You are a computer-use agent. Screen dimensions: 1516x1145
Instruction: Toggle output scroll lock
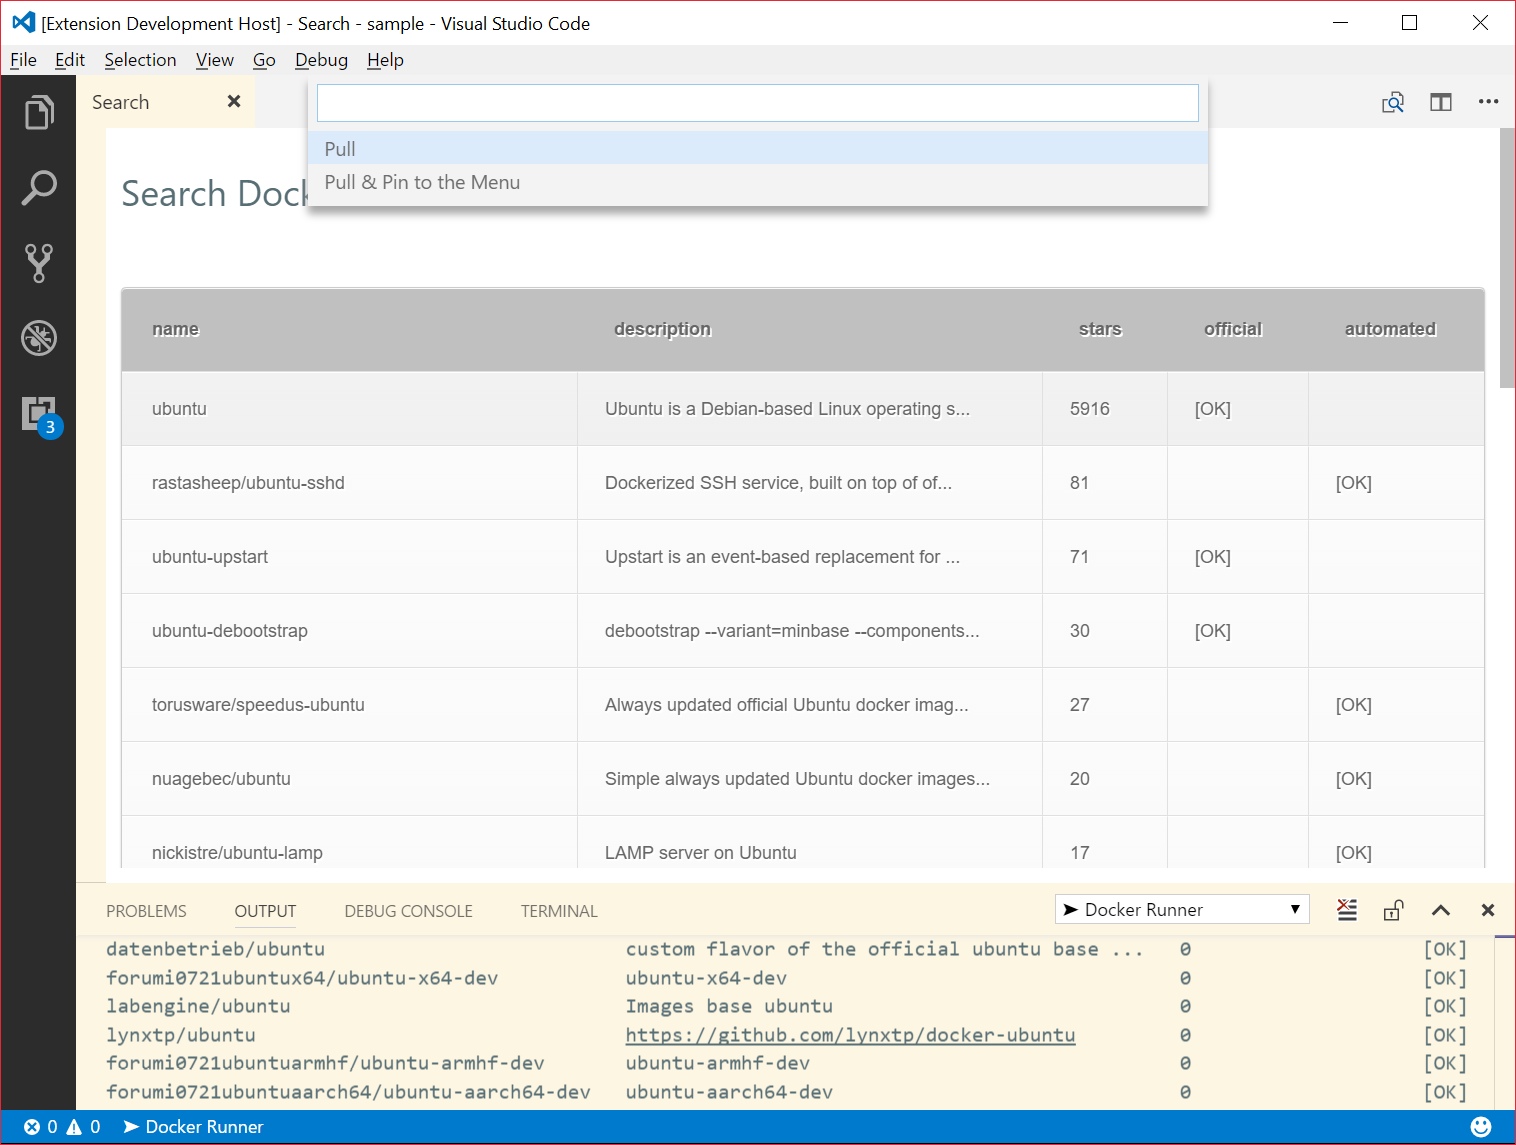[1393, 910]
